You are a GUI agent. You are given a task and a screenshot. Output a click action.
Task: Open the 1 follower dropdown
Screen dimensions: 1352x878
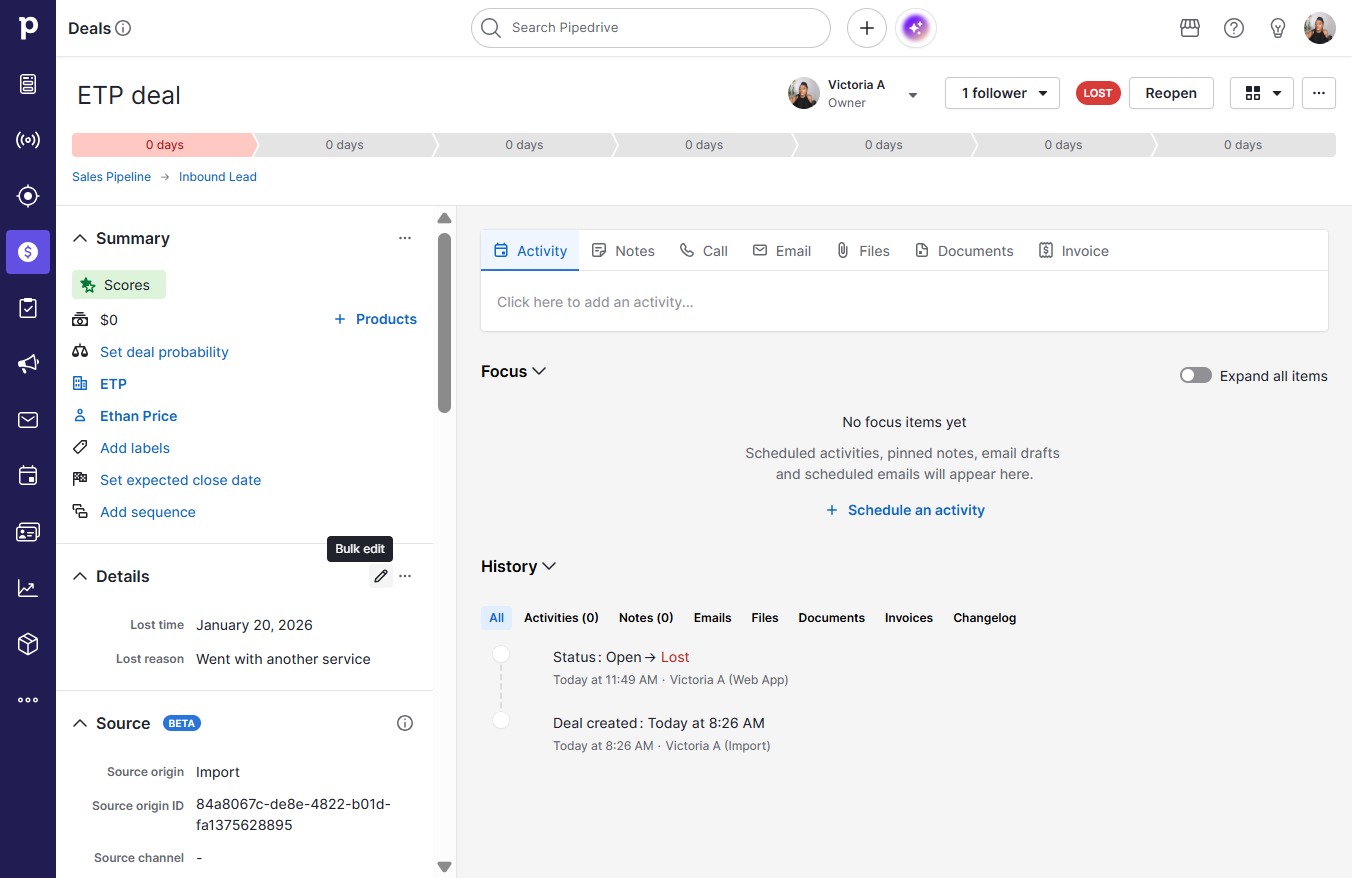point(1002,93)
